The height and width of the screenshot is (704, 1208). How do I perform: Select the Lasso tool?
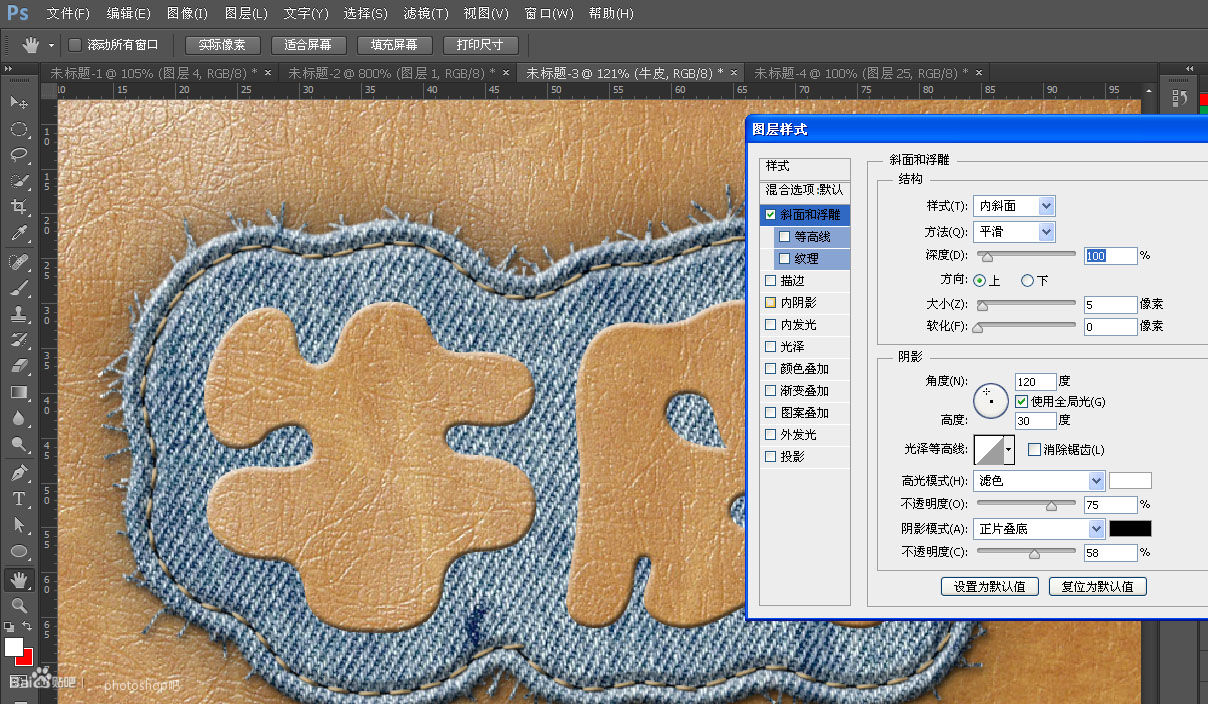pyautogui.click(x=19, y=155)
